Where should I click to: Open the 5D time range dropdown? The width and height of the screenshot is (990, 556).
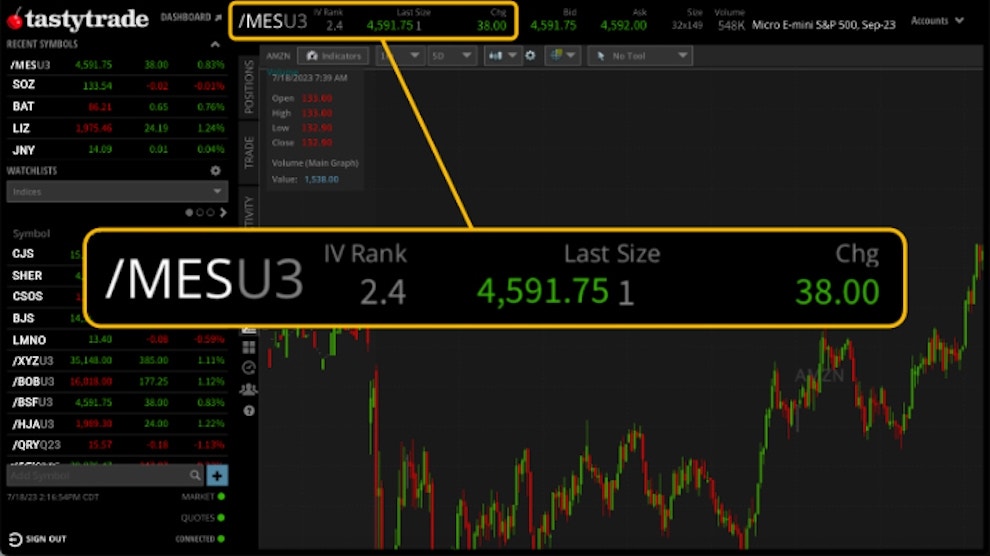pyautogui.click(x=451, y=56)
